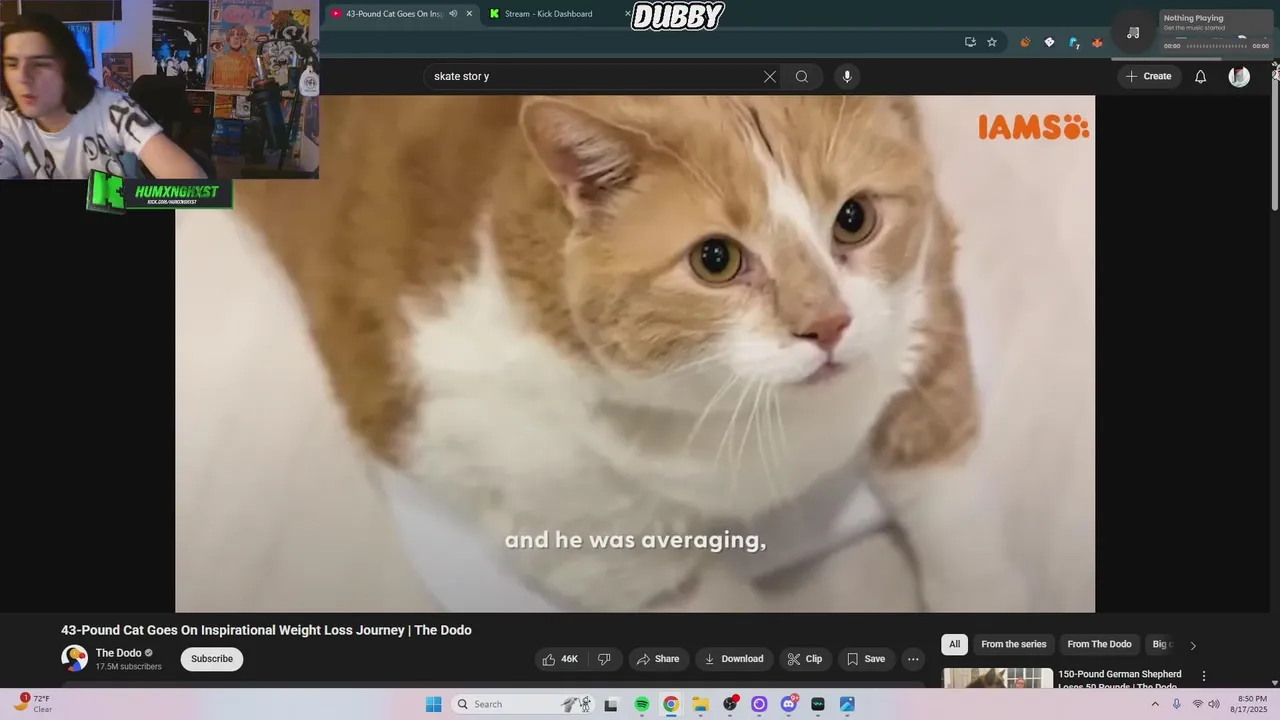Open the purple circle app in taskbar
This screenshot has height=720, width=1280.
pyautogui.click(x=759, y=704)
